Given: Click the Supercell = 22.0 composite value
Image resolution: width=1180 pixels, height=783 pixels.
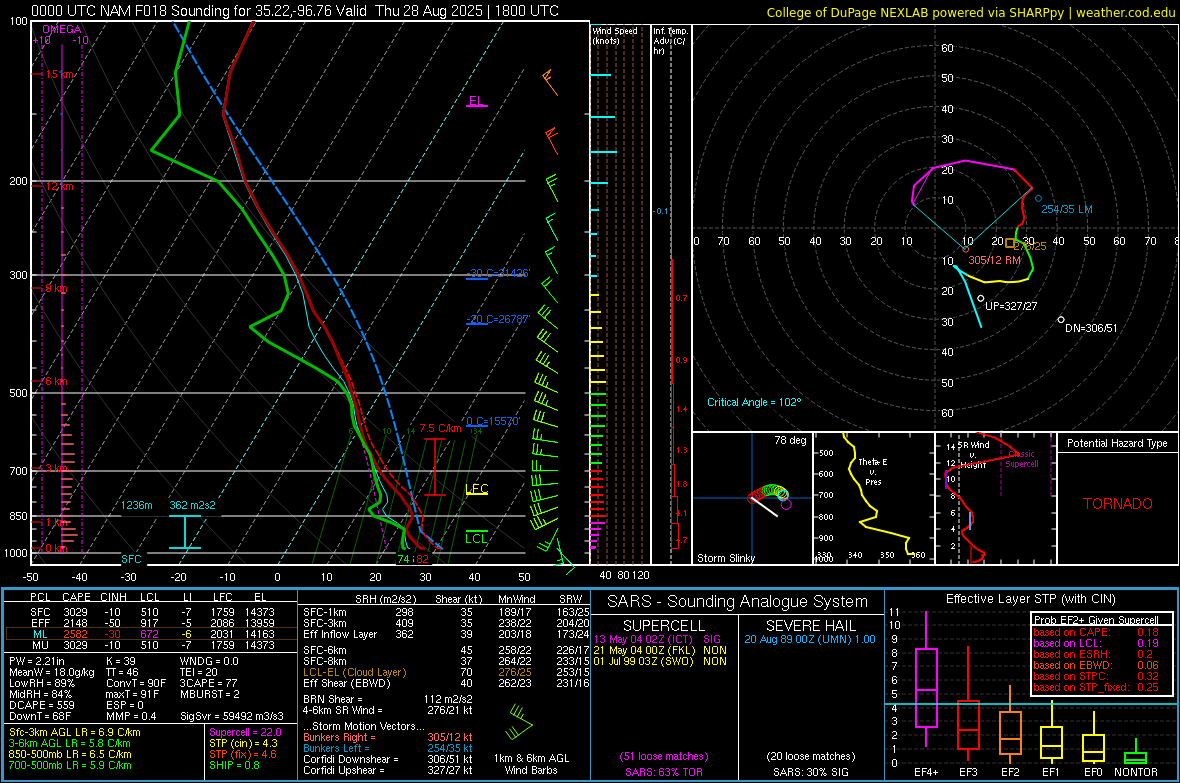Looking at the screenshot, I should pyautogui.click(x=245, y=732).
